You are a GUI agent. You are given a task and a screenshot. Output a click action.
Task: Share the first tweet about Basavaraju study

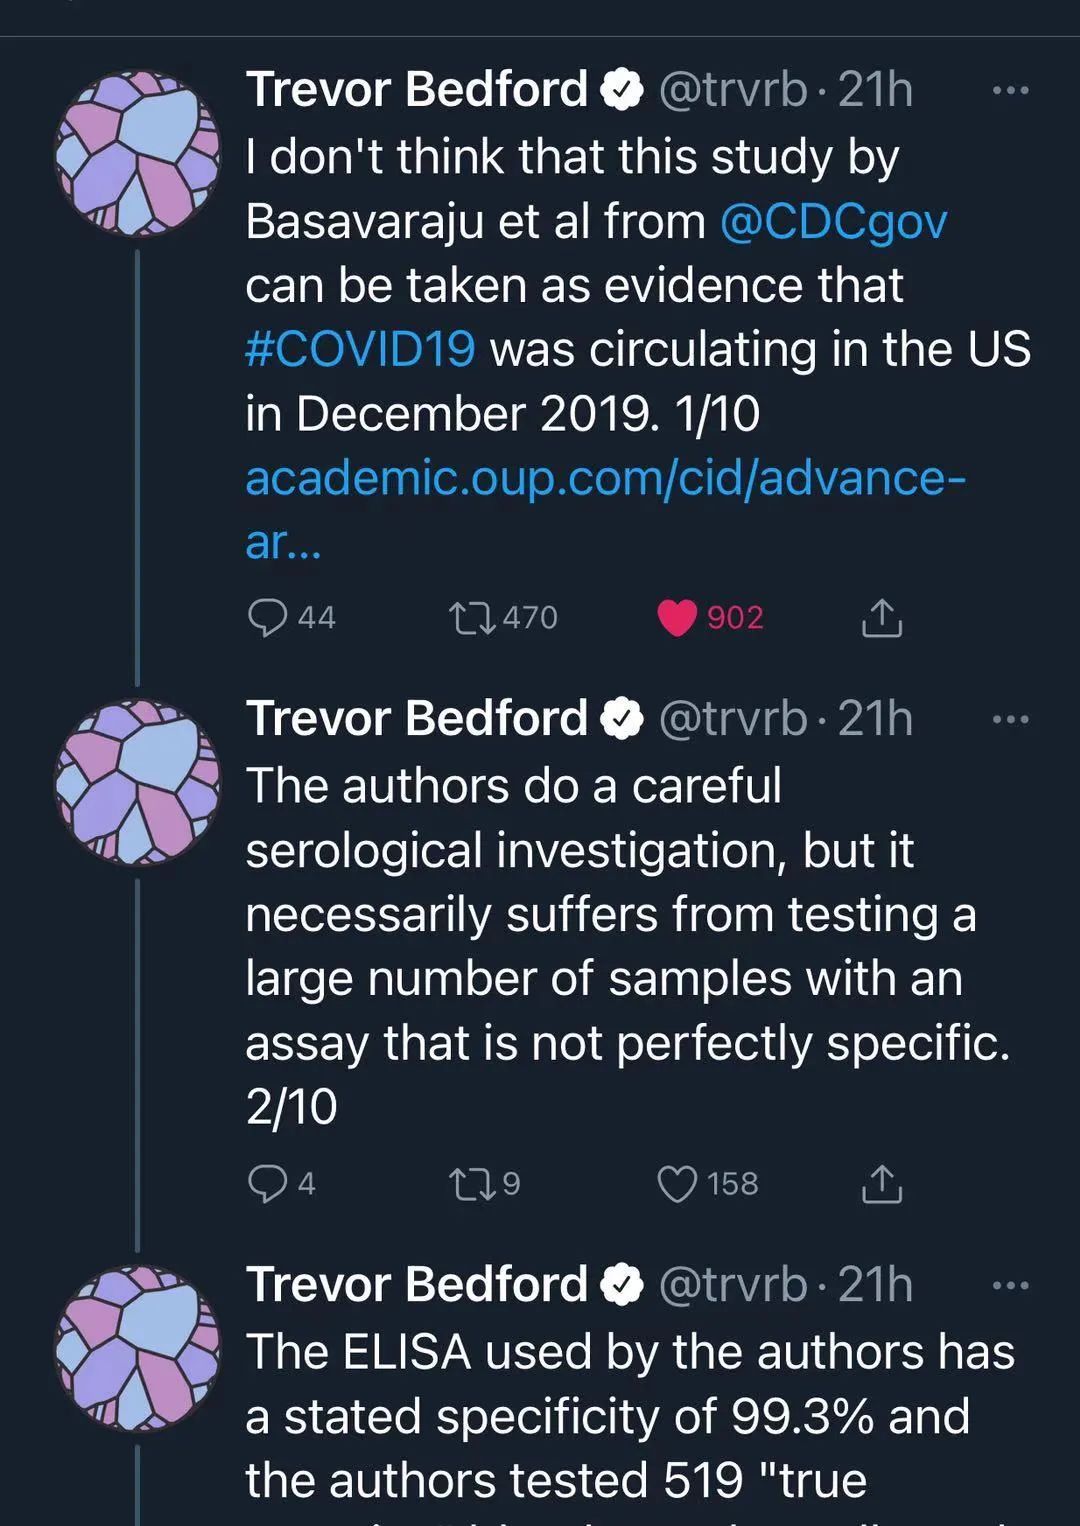pyautogui.click(x=881, y=619)
